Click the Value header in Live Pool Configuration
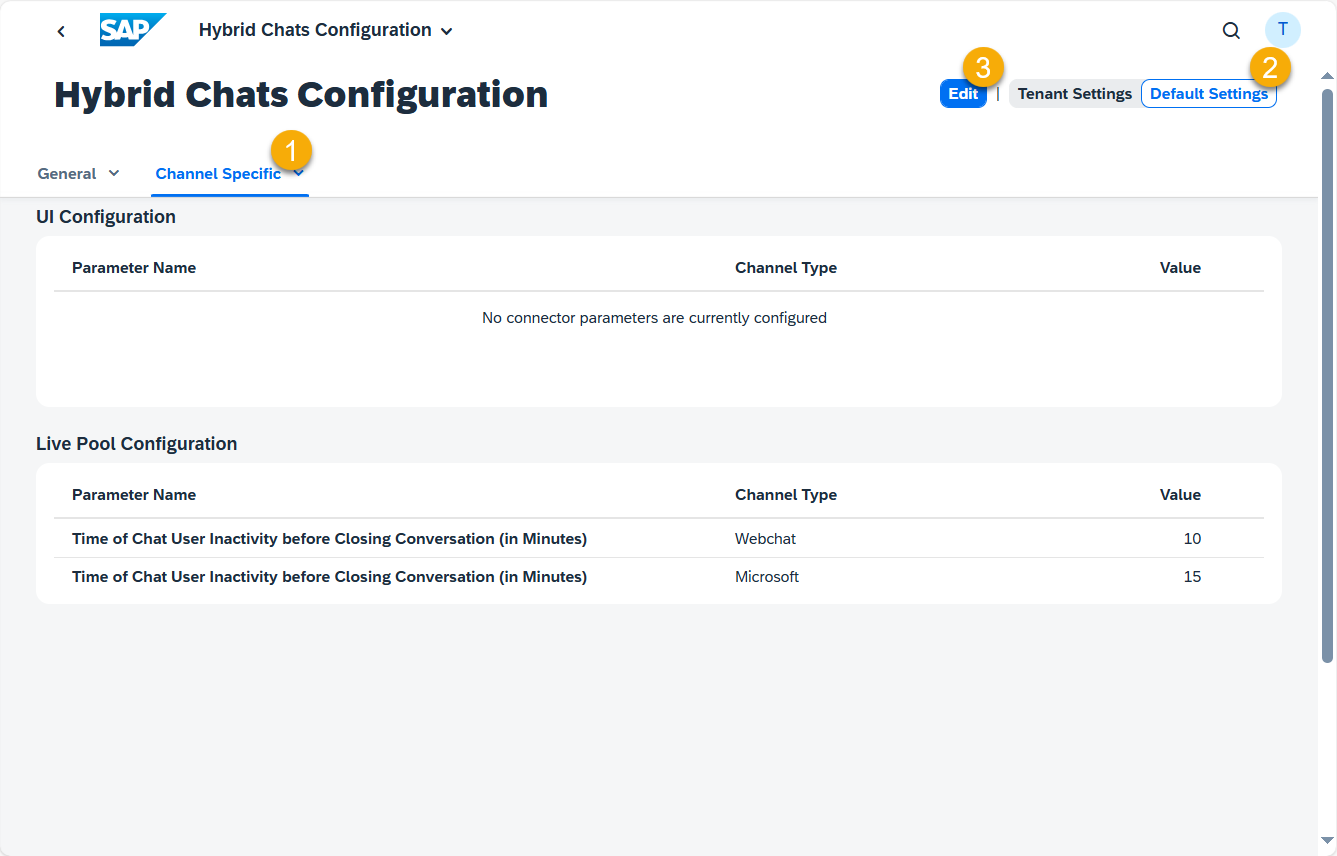The width and height of the screenshot is (1337, 856). click(1180, 495)
